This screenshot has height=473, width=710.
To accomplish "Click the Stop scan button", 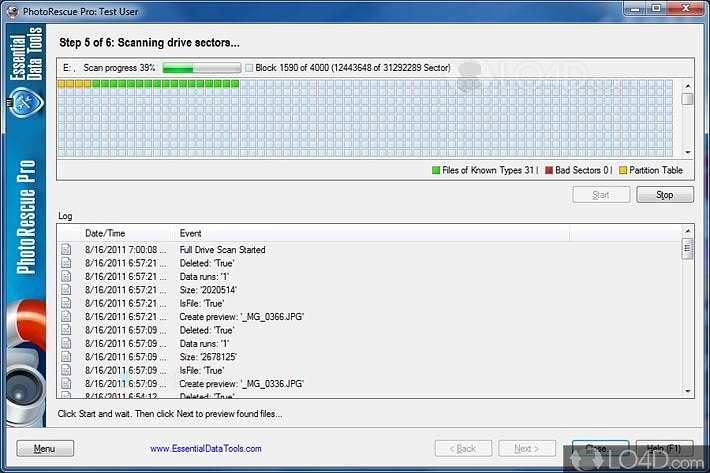I will point(665,195).
